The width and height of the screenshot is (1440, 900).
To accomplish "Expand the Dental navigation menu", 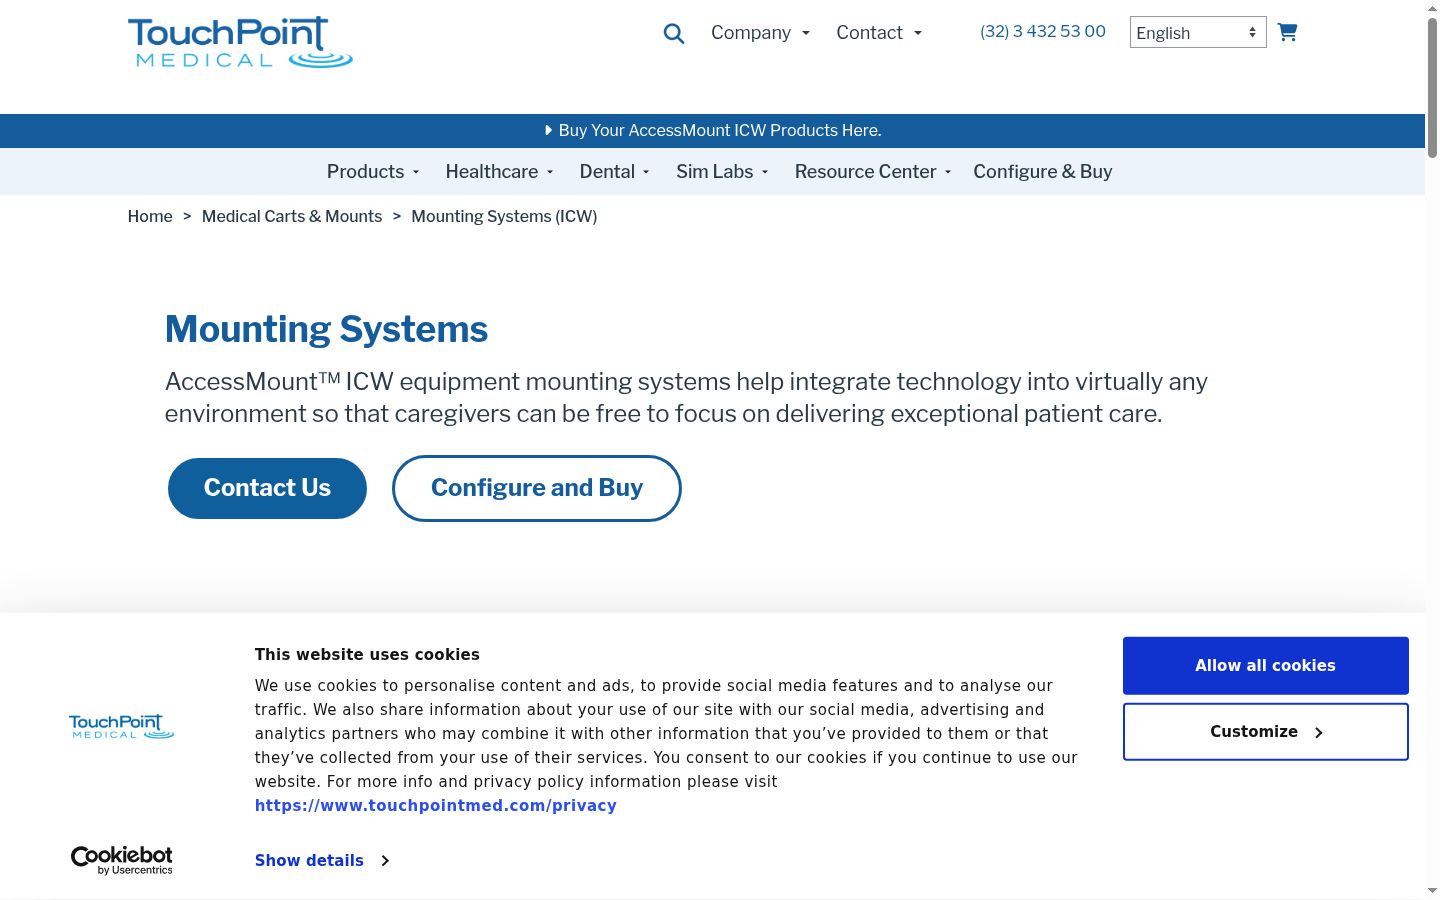I will click(615, 172).
